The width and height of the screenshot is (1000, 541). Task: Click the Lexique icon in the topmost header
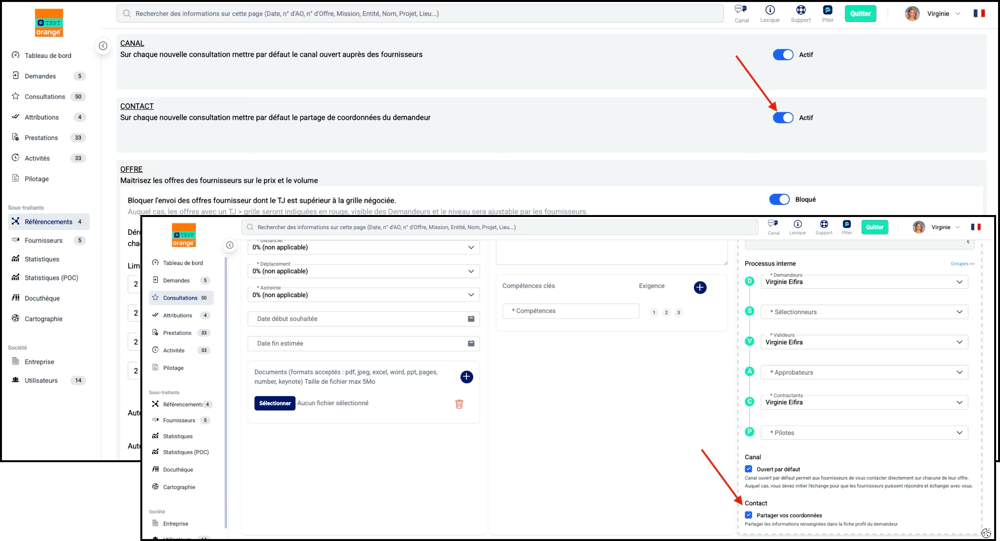[770, 11]
